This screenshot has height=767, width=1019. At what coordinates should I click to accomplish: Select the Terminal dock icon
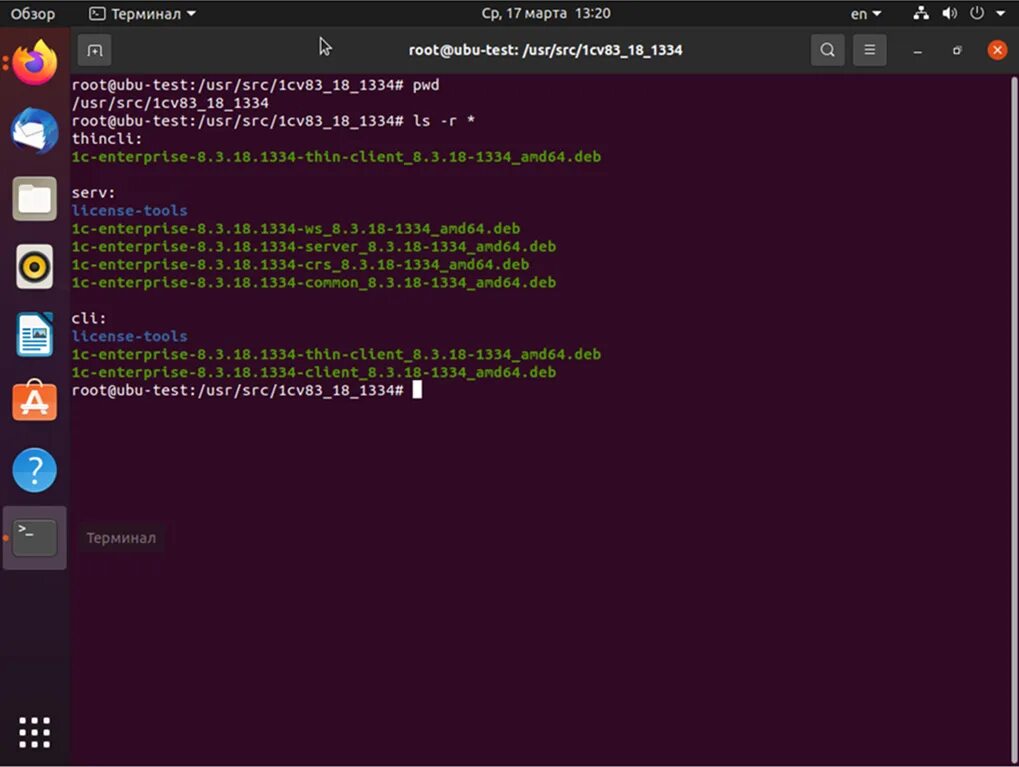click(x=34, y=538)
